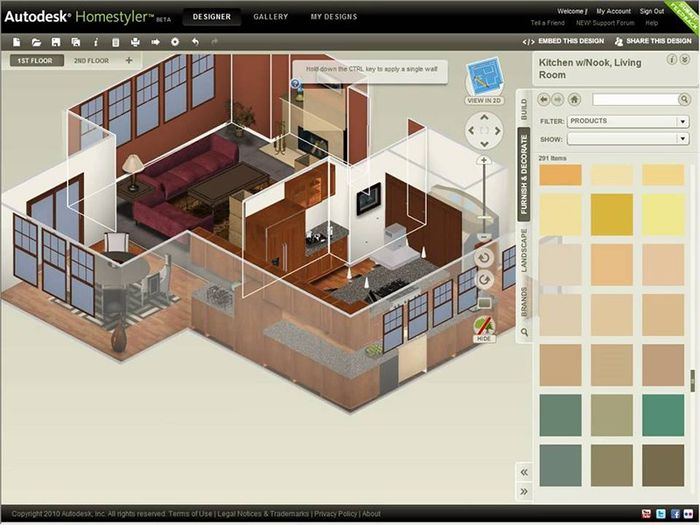Image resolution: width=700 pixels, height=525 pixels.
Task: Click Embed This Design
Action: coord(563,41)
